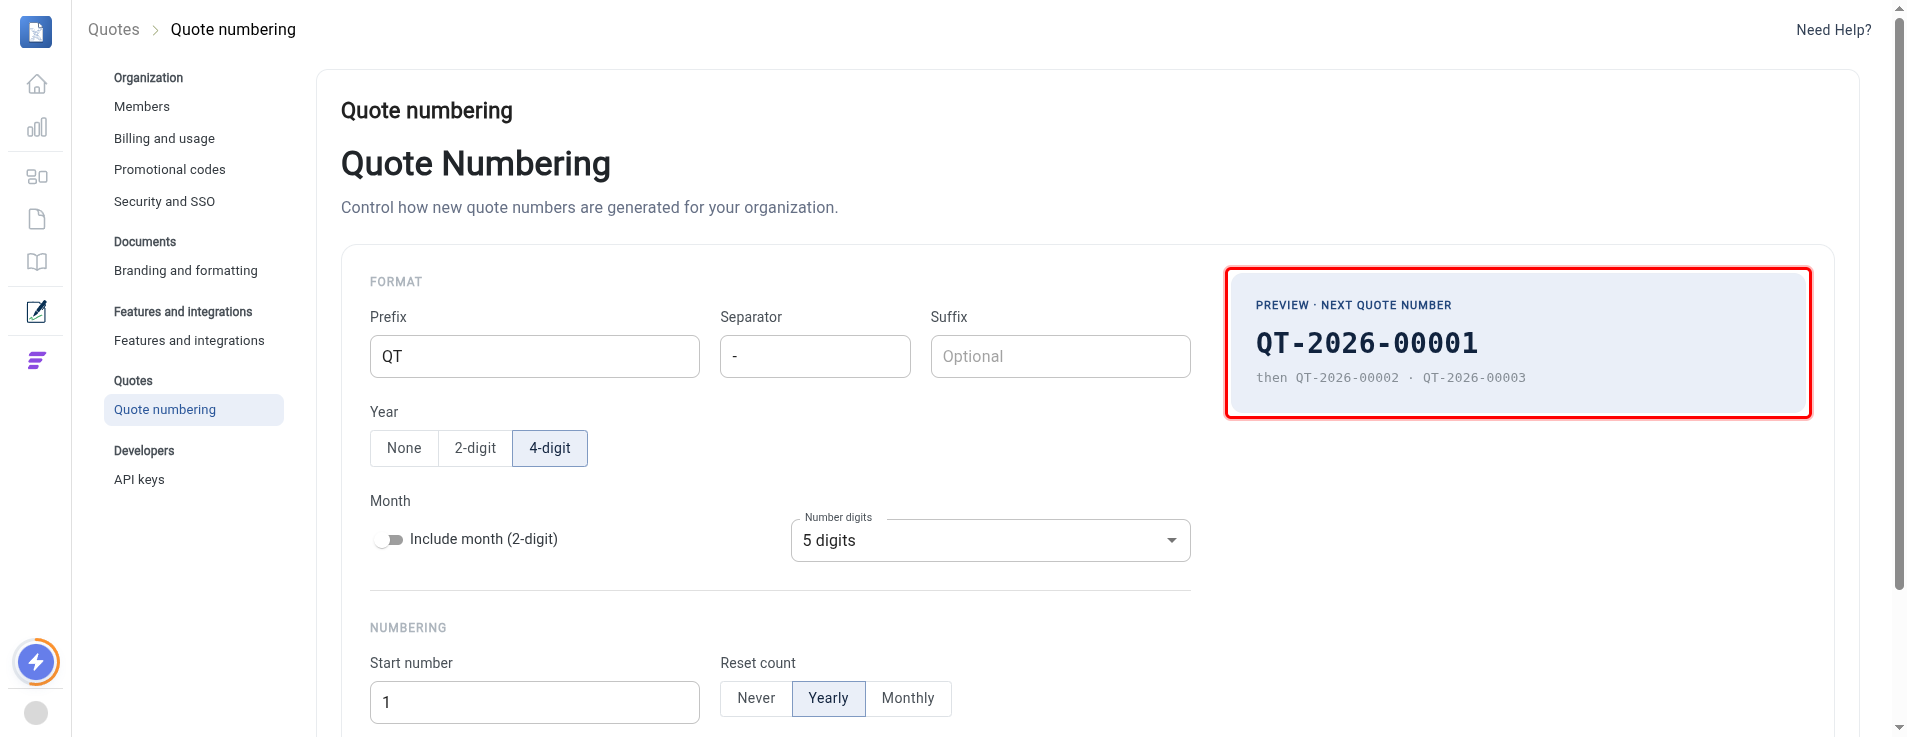
Task: Click the Need Help? link
Action: click(1833, 30)
